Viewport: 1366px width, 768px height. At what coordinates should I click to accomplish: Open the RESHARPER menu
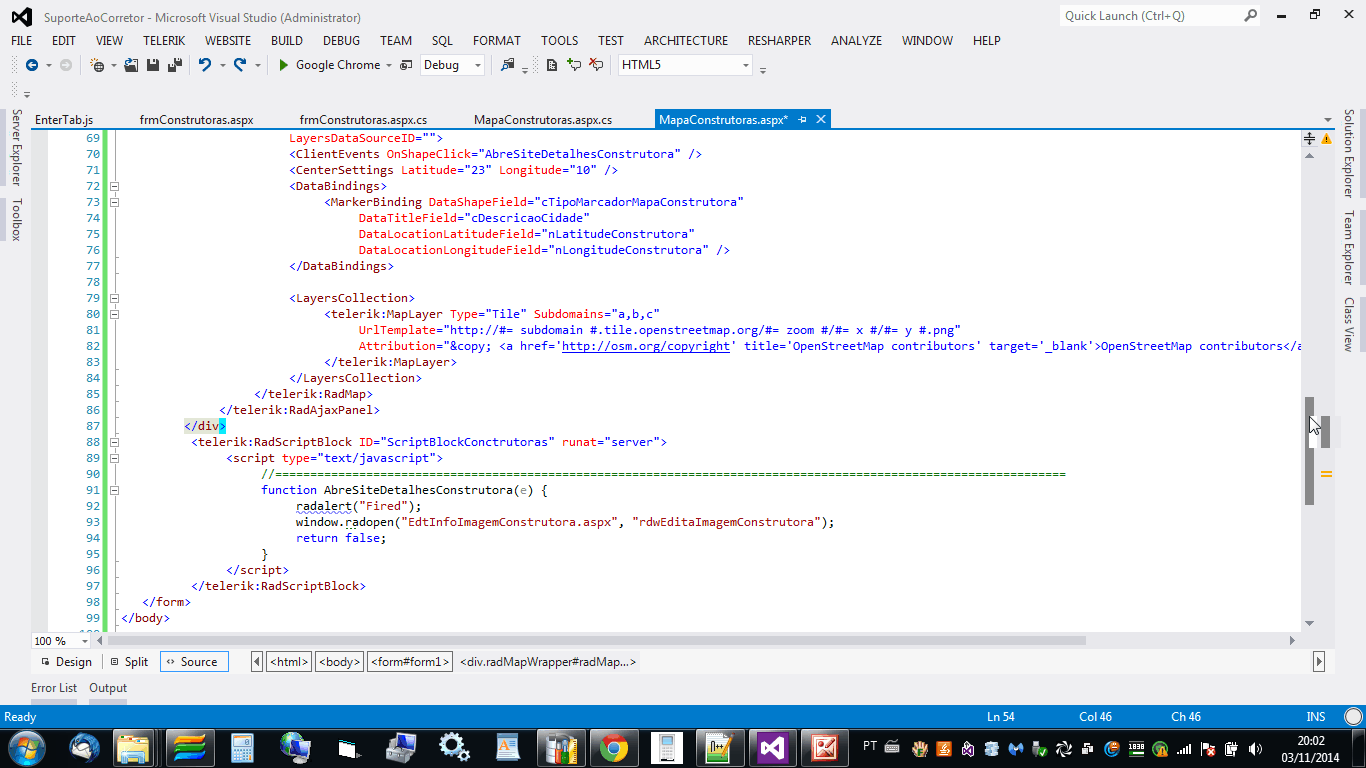pos(778,41)
